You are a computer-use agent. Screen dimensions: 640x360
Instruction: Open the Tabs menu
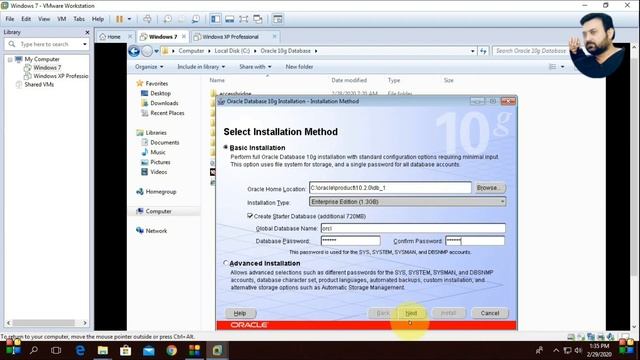(79, 19)
